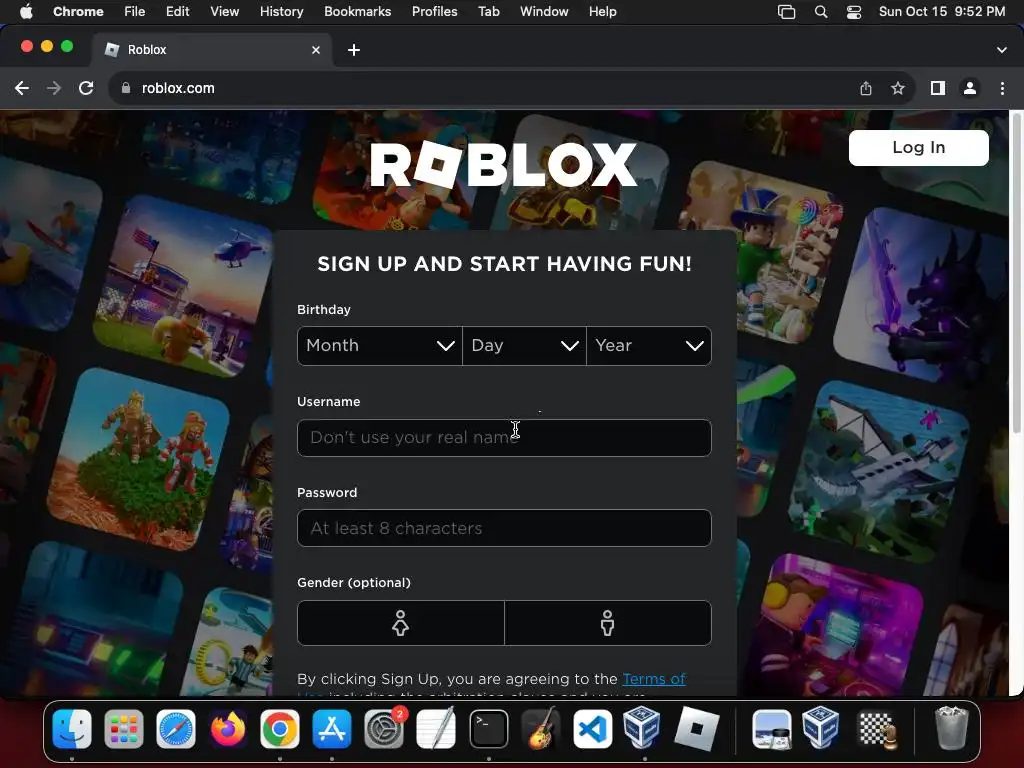Open Chrome's three-dot menu
1024x768 pixels.
click(x=1002, y=88)
